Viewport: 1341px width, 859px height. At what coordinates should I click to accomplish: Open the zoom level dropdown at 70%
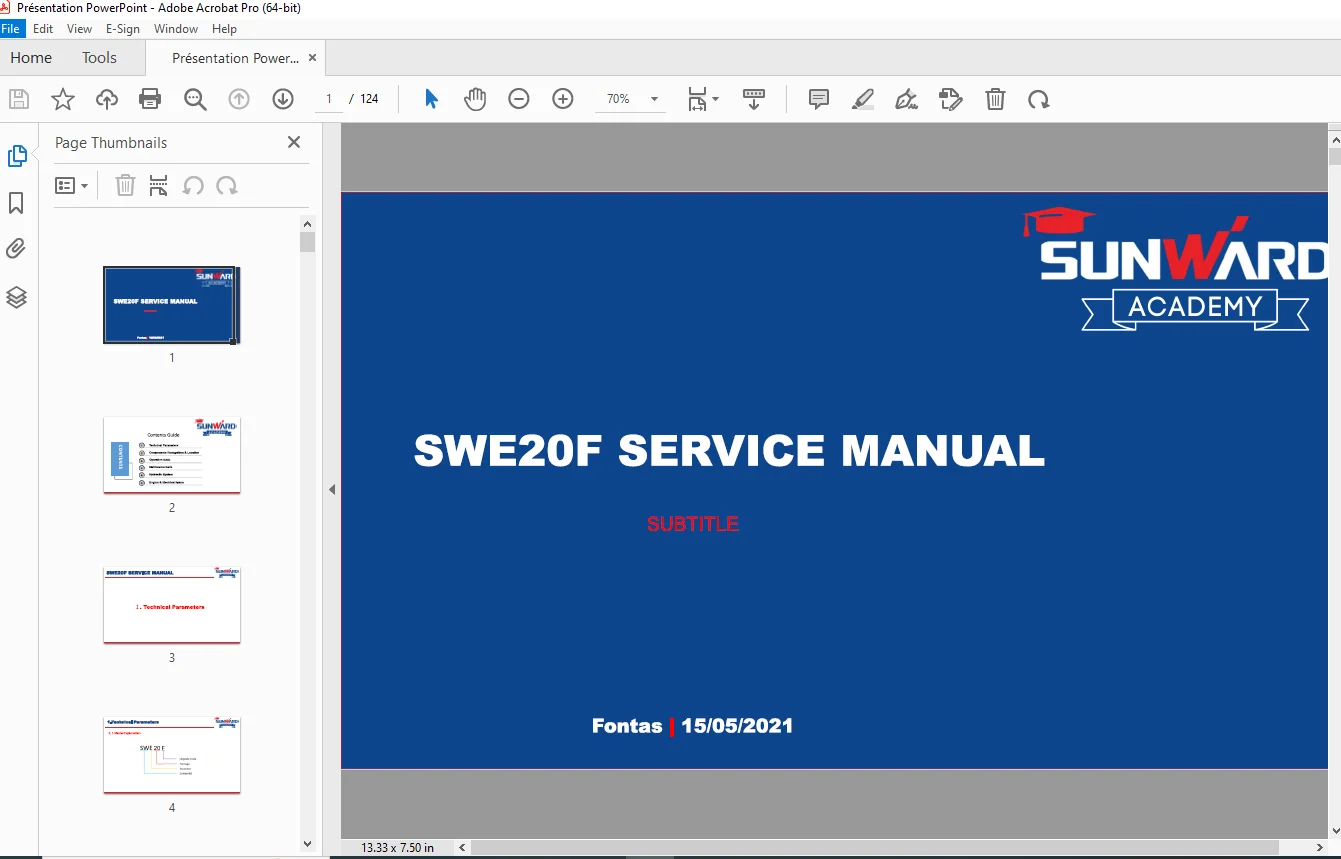pos(655,99)
